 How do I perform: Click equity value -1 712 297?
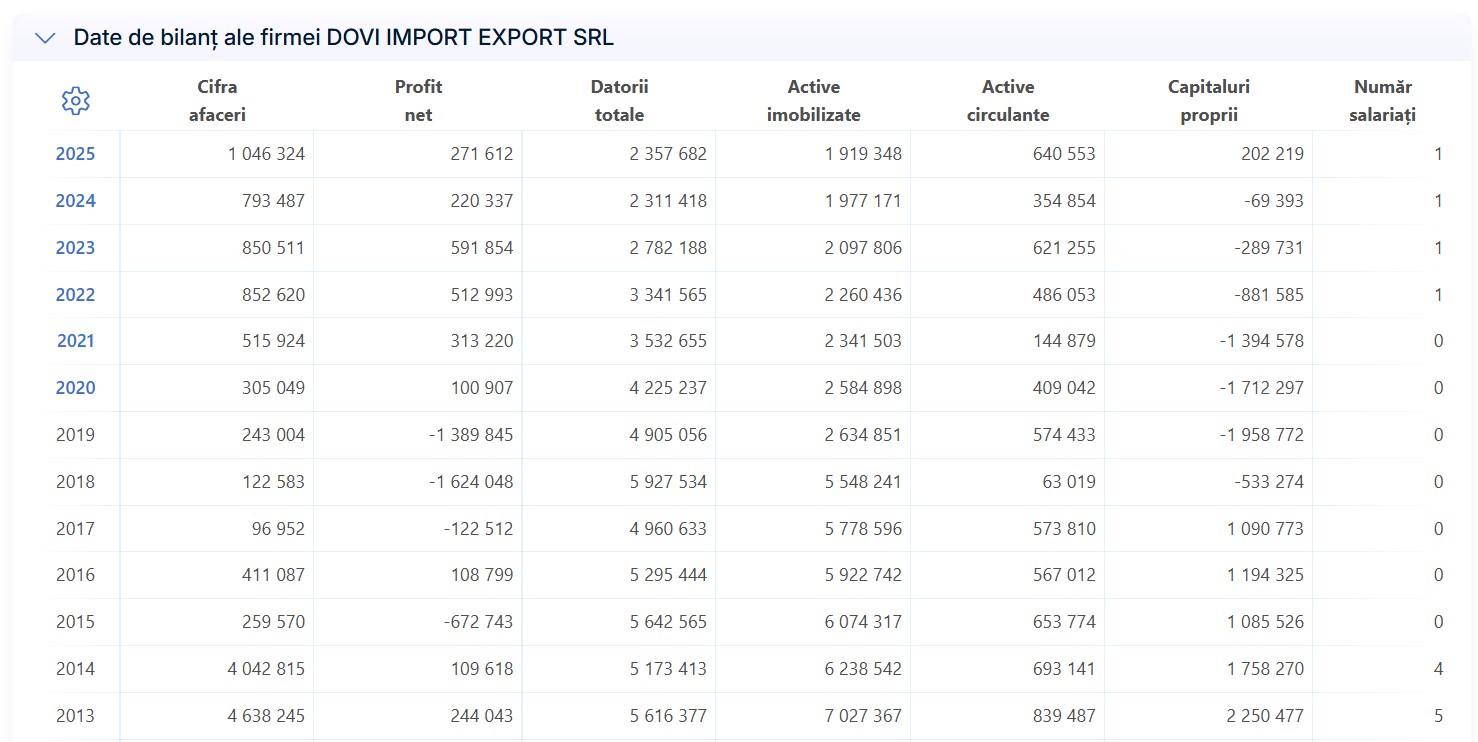1262,388
